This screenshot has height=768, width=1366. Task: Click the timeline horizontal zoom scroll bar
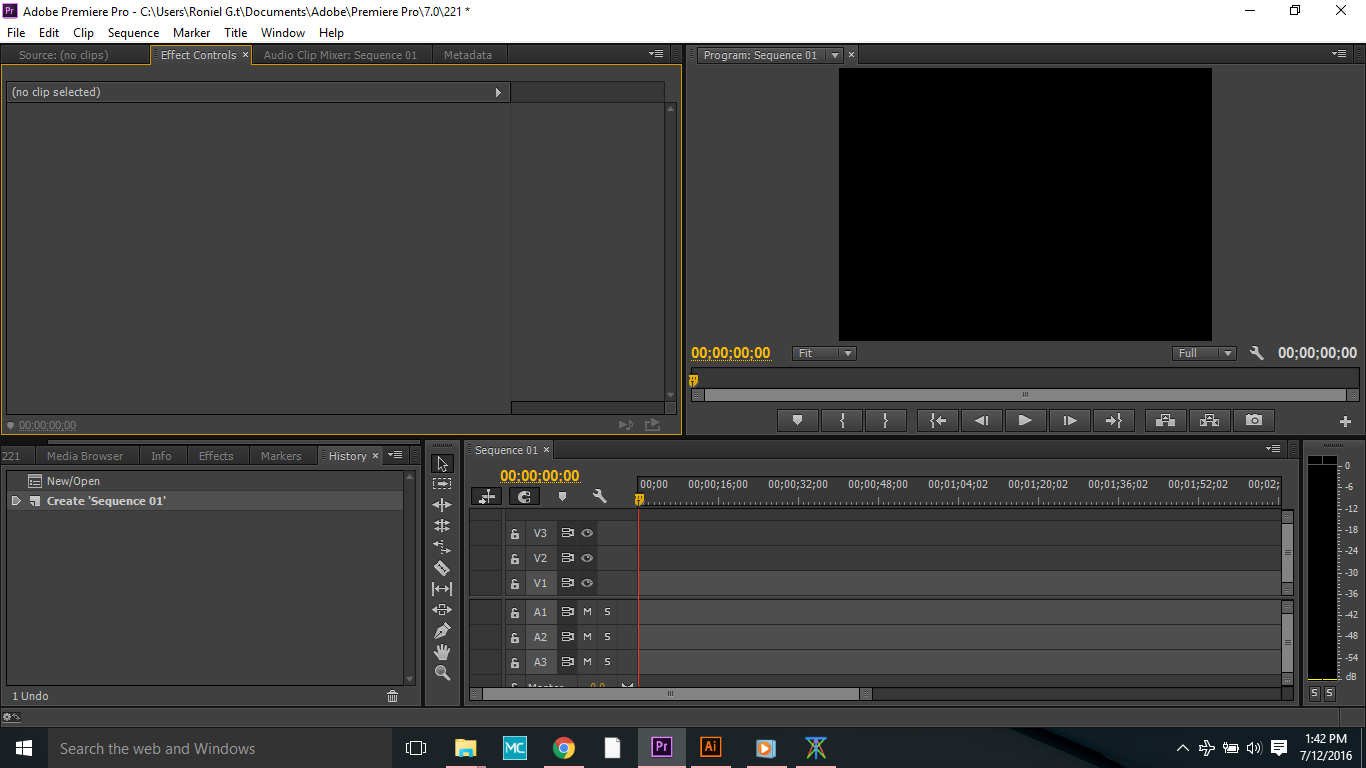coord(671,694)
